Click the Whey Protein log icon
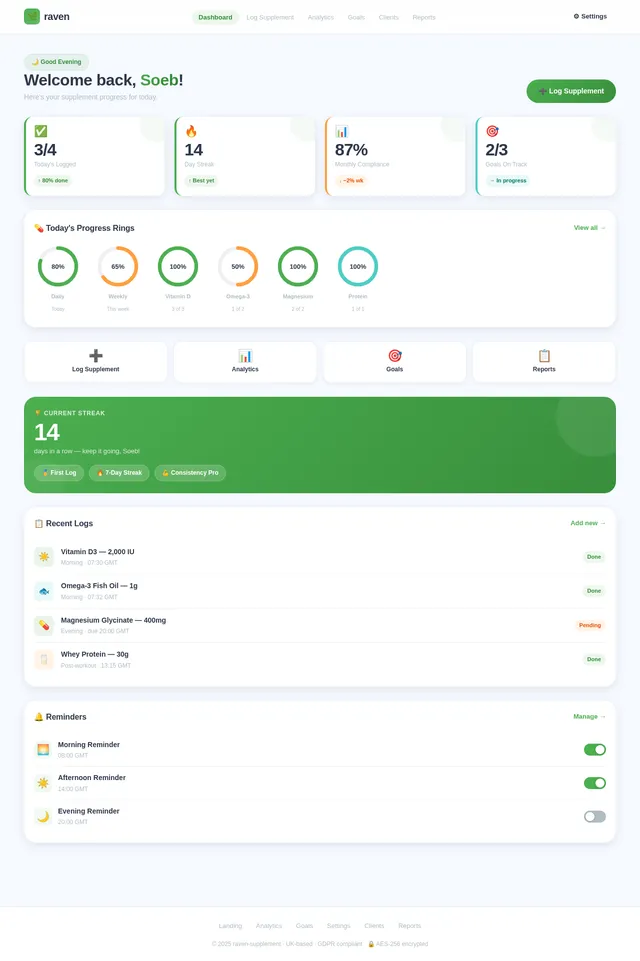The image size is (640, 961). 44,659
